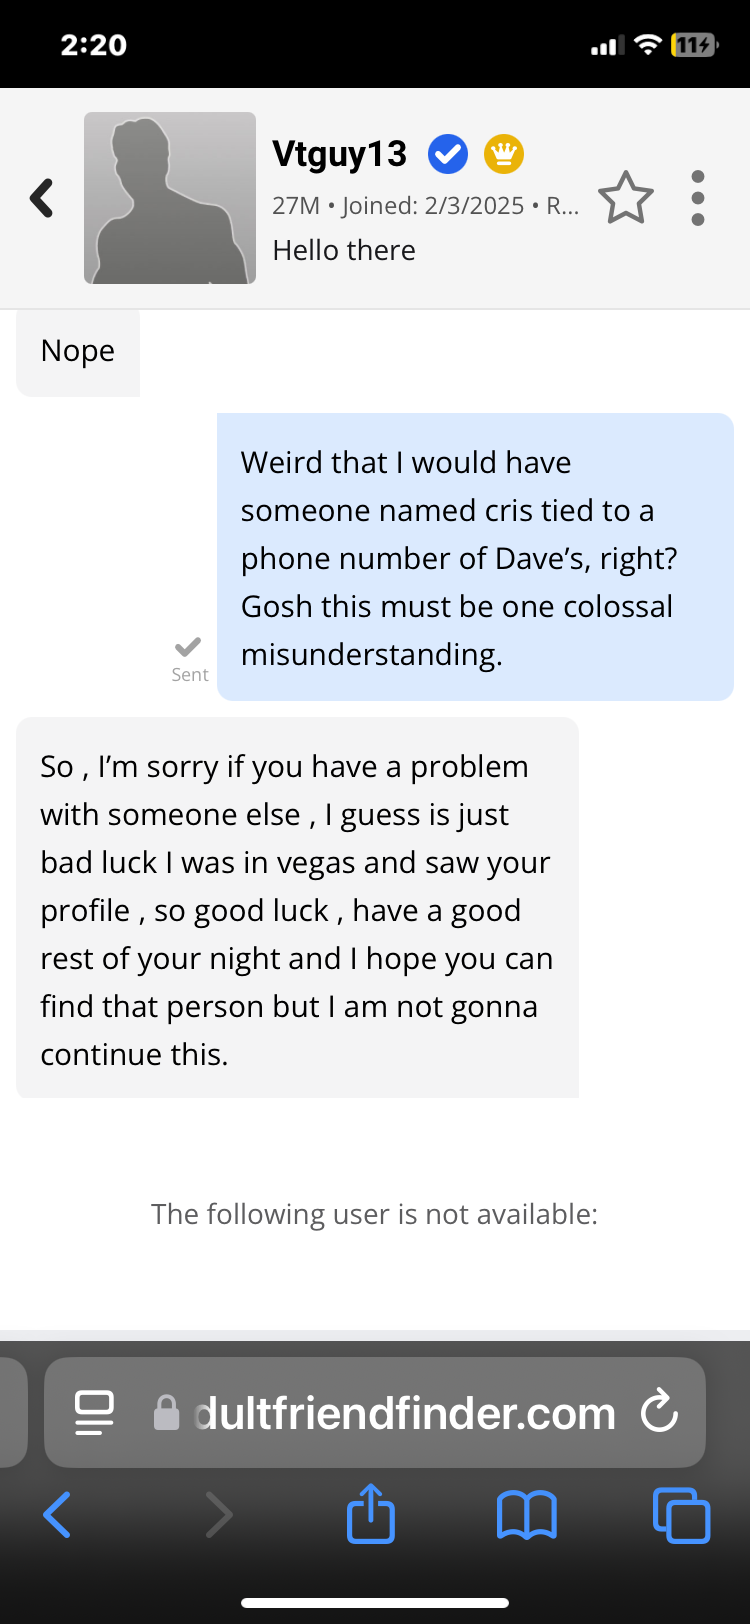Tap the "Hello there" status text
Viewport: 750px width, 1624px height.
coord(344,250)
